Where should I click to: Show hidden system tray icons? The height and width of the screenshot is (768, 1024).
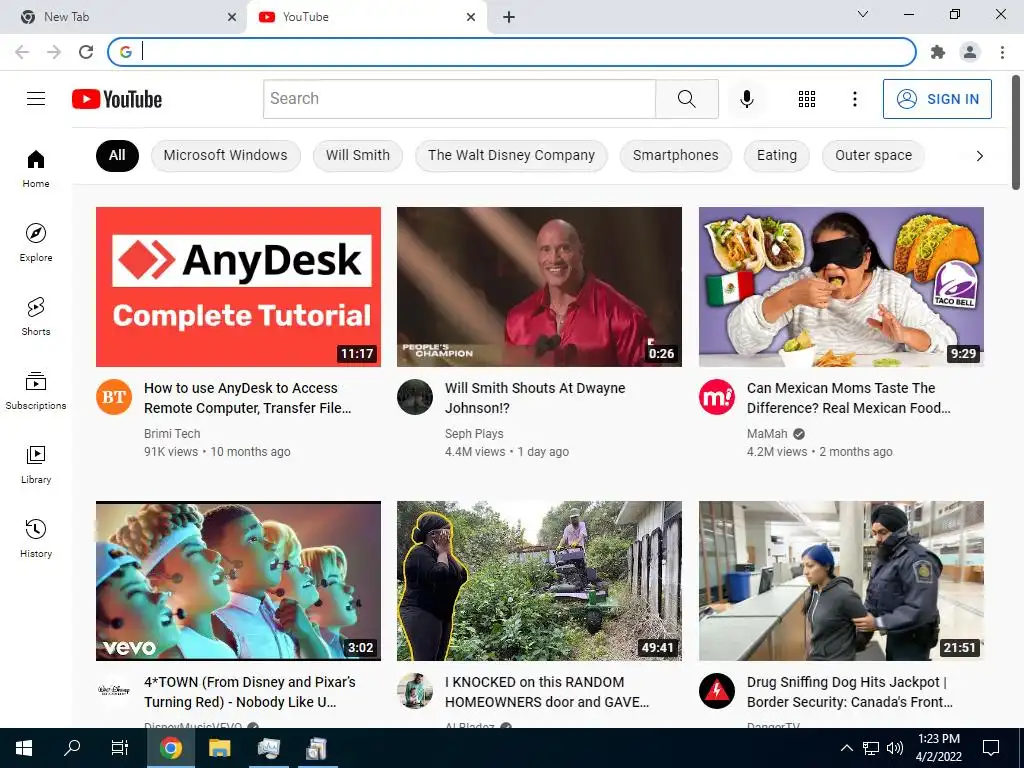846,748
